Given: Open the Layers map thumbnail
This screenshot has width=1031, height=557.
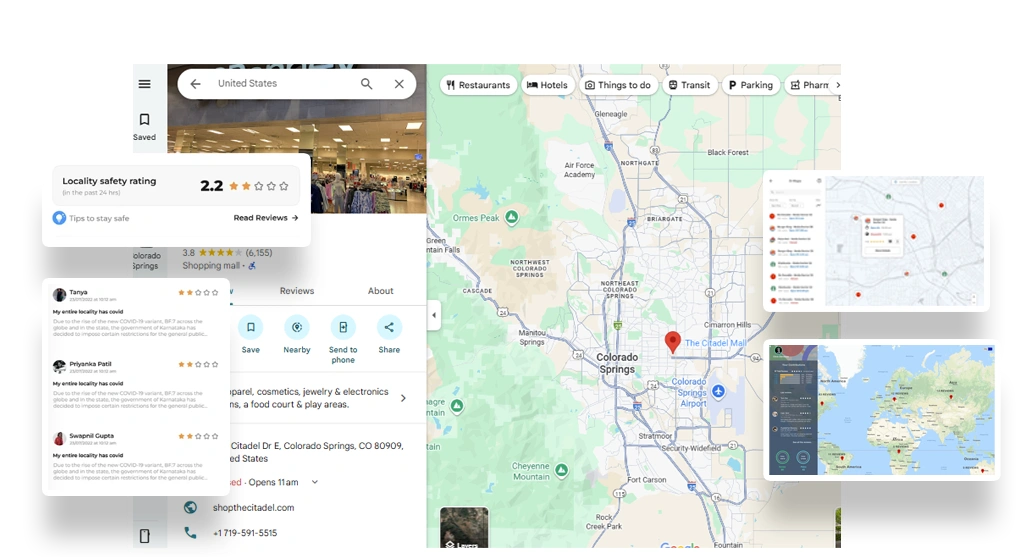Looking at the screenshot, I should tap(464, 527).
